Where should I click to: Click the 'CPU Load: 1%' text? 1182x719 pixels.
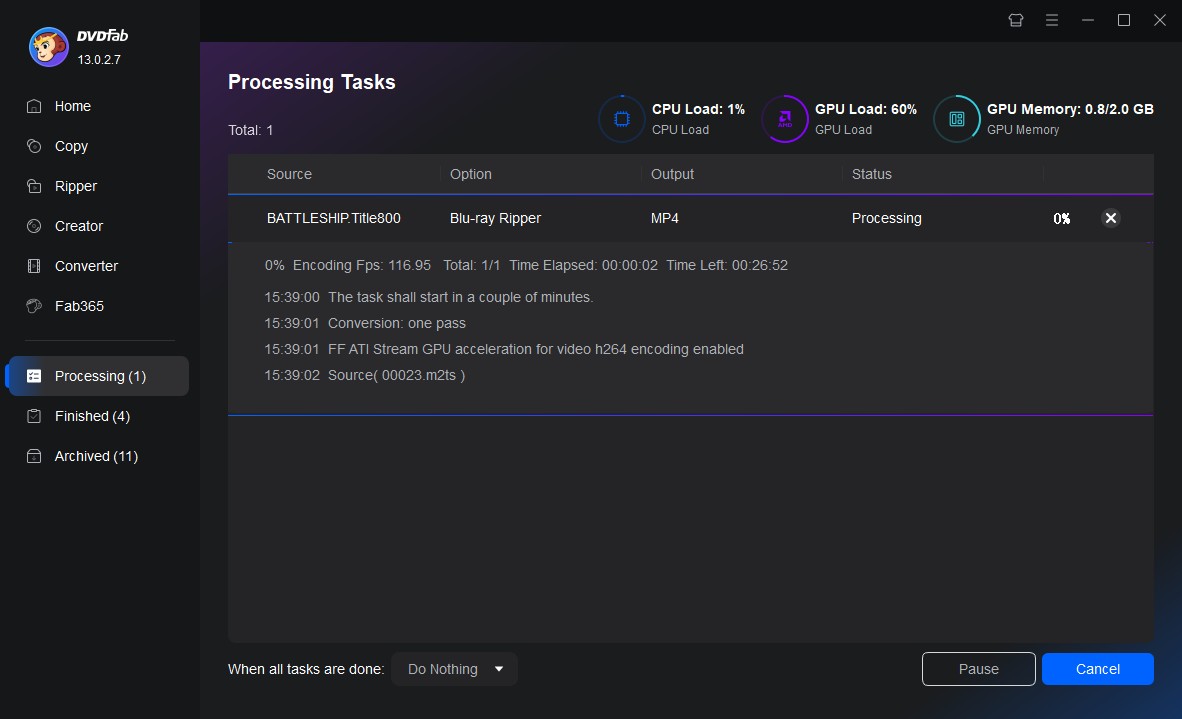[698, 109]
